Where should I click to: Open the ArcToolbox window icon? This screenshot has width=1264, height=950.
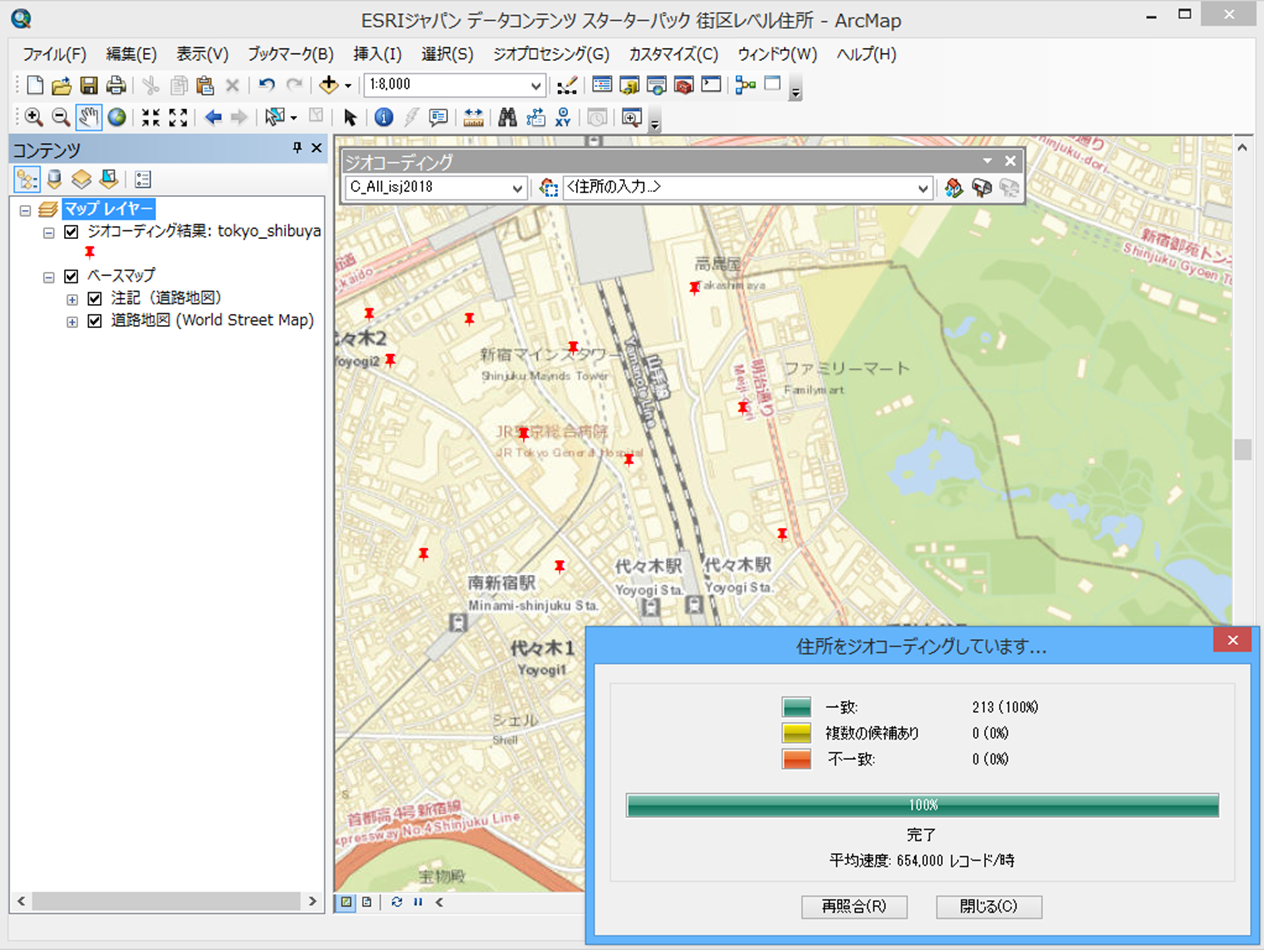coord(683,85)
